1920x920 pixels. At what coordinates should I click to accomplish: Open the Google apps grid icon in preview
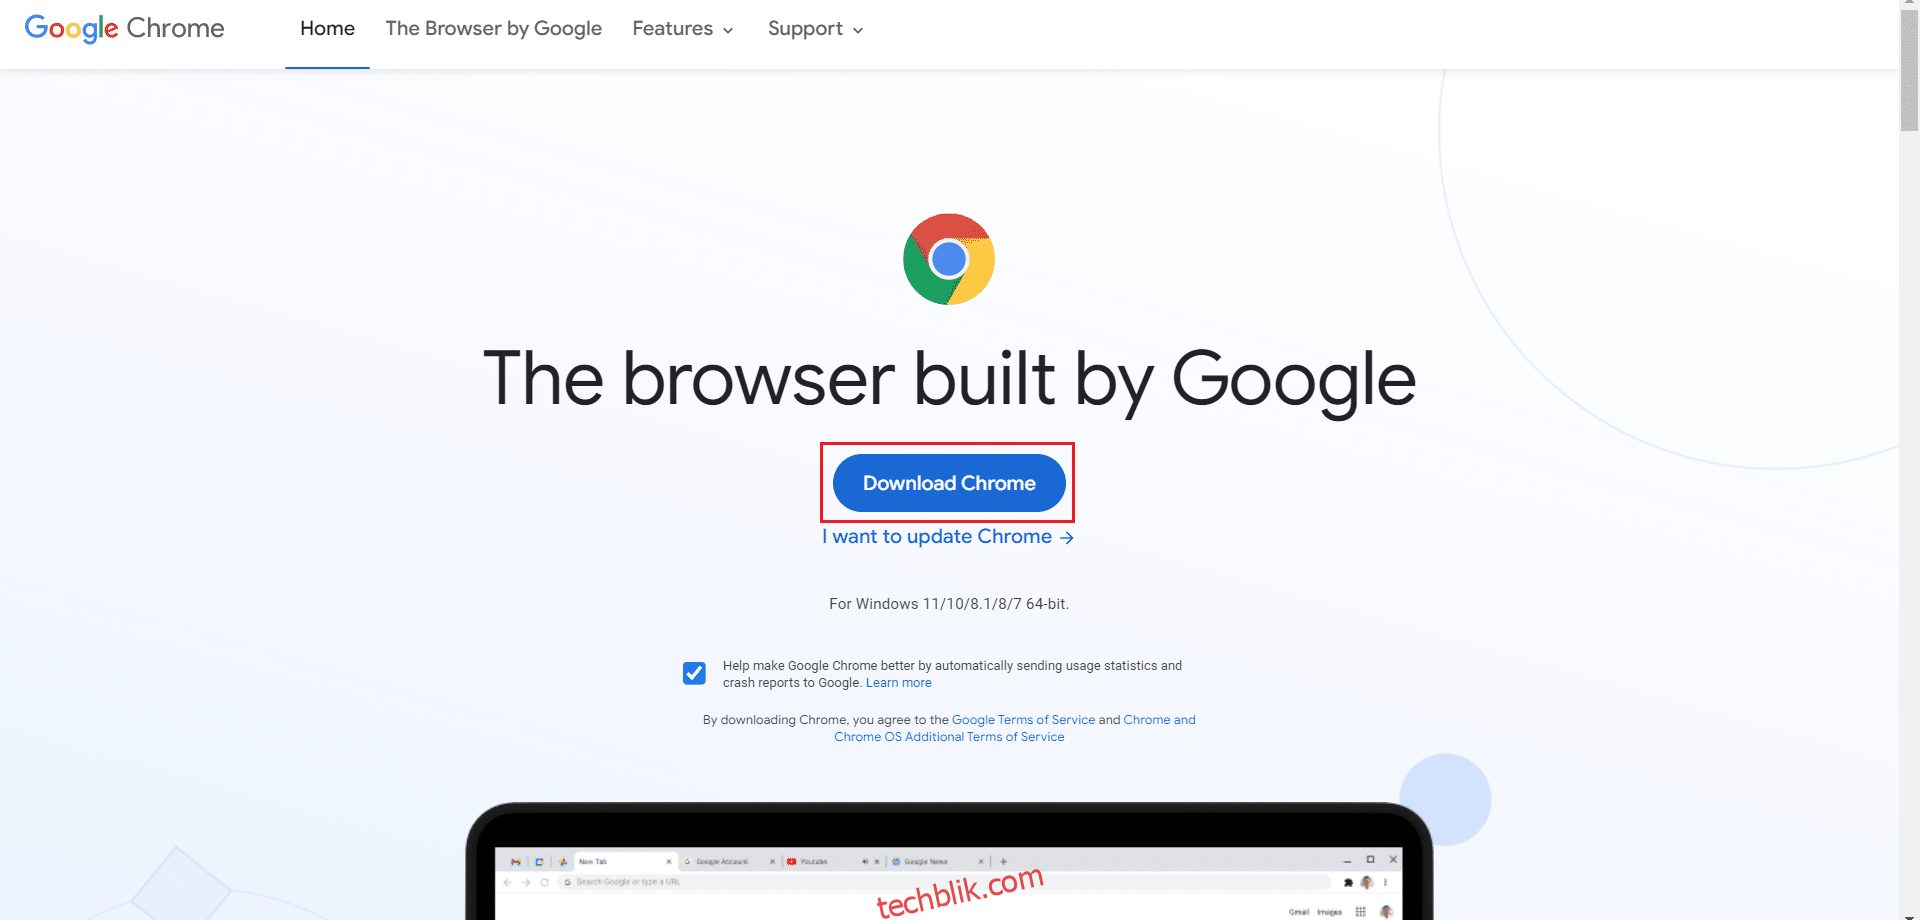[x=1360, y=911]
